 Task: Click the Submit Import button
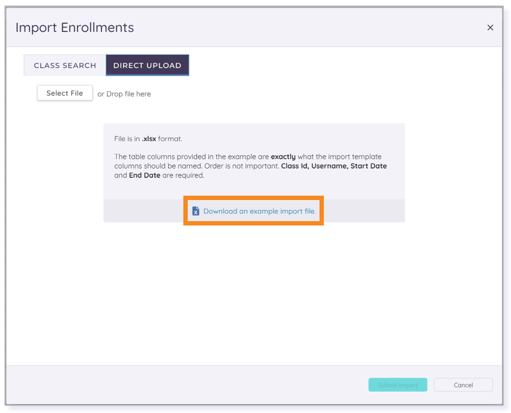pyautogui.click(x=397, y=385)
